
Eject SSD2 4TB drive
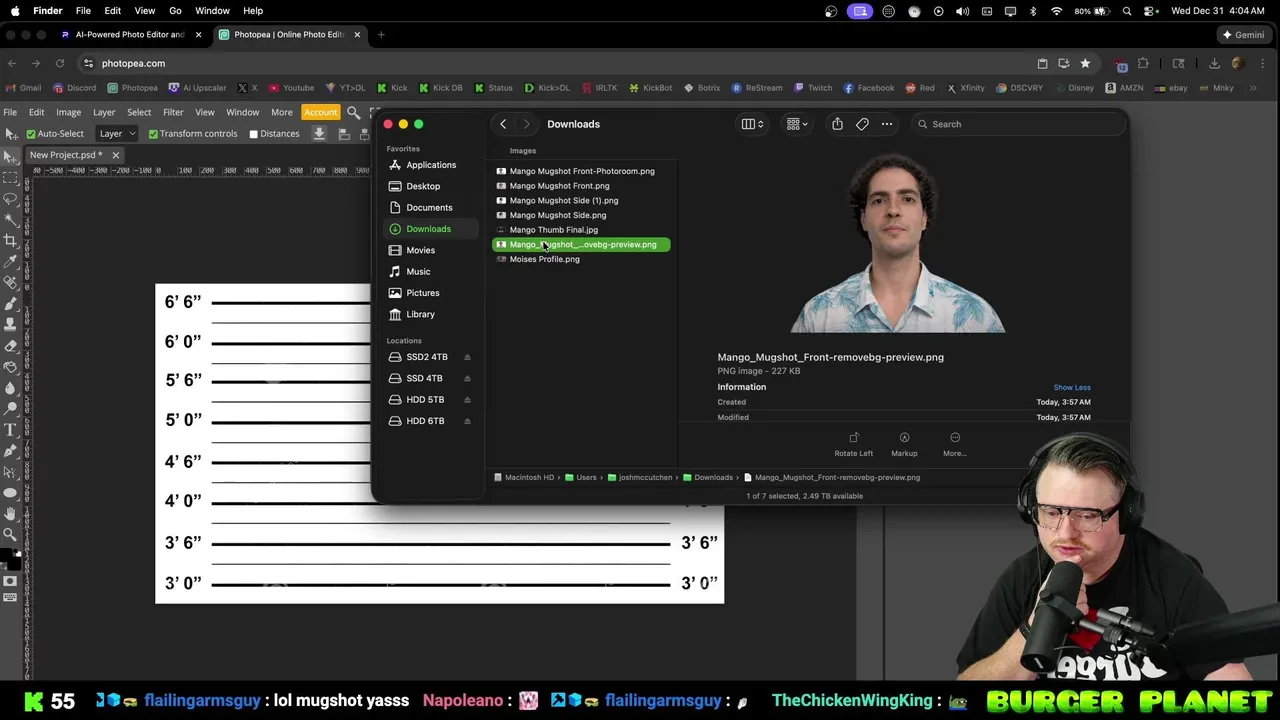click(x=467, y=357)
